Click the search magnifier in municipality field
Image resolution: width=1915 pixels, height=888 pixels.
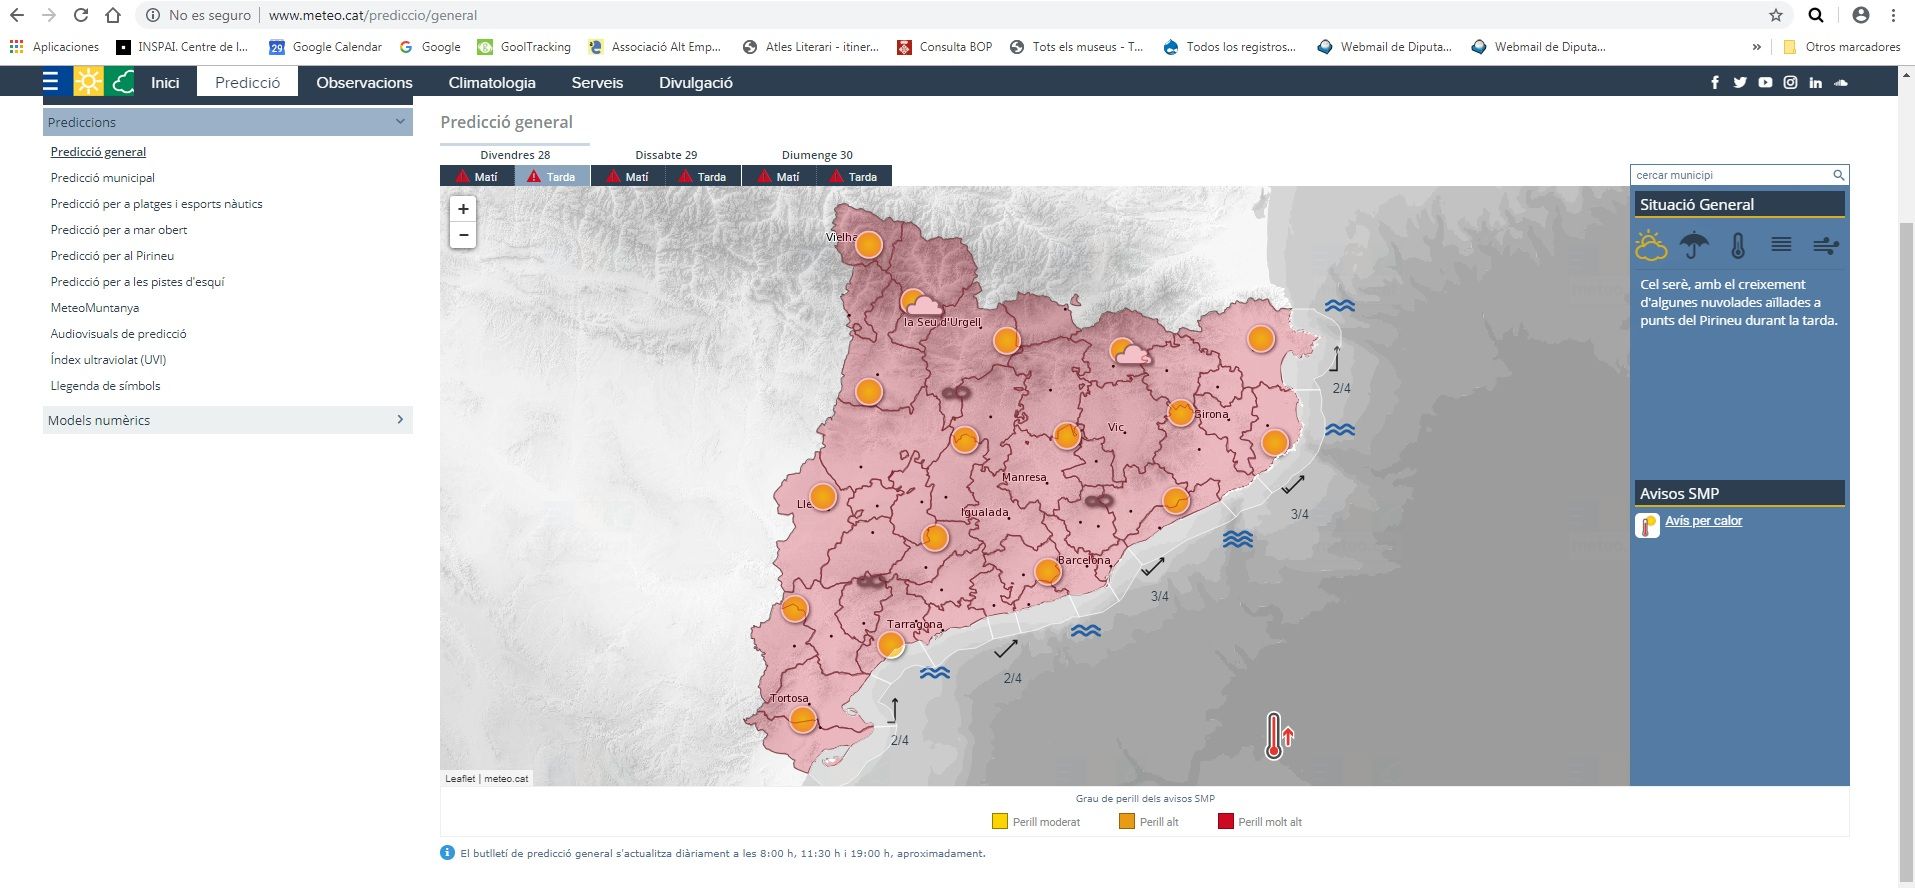pos(1838,175)
